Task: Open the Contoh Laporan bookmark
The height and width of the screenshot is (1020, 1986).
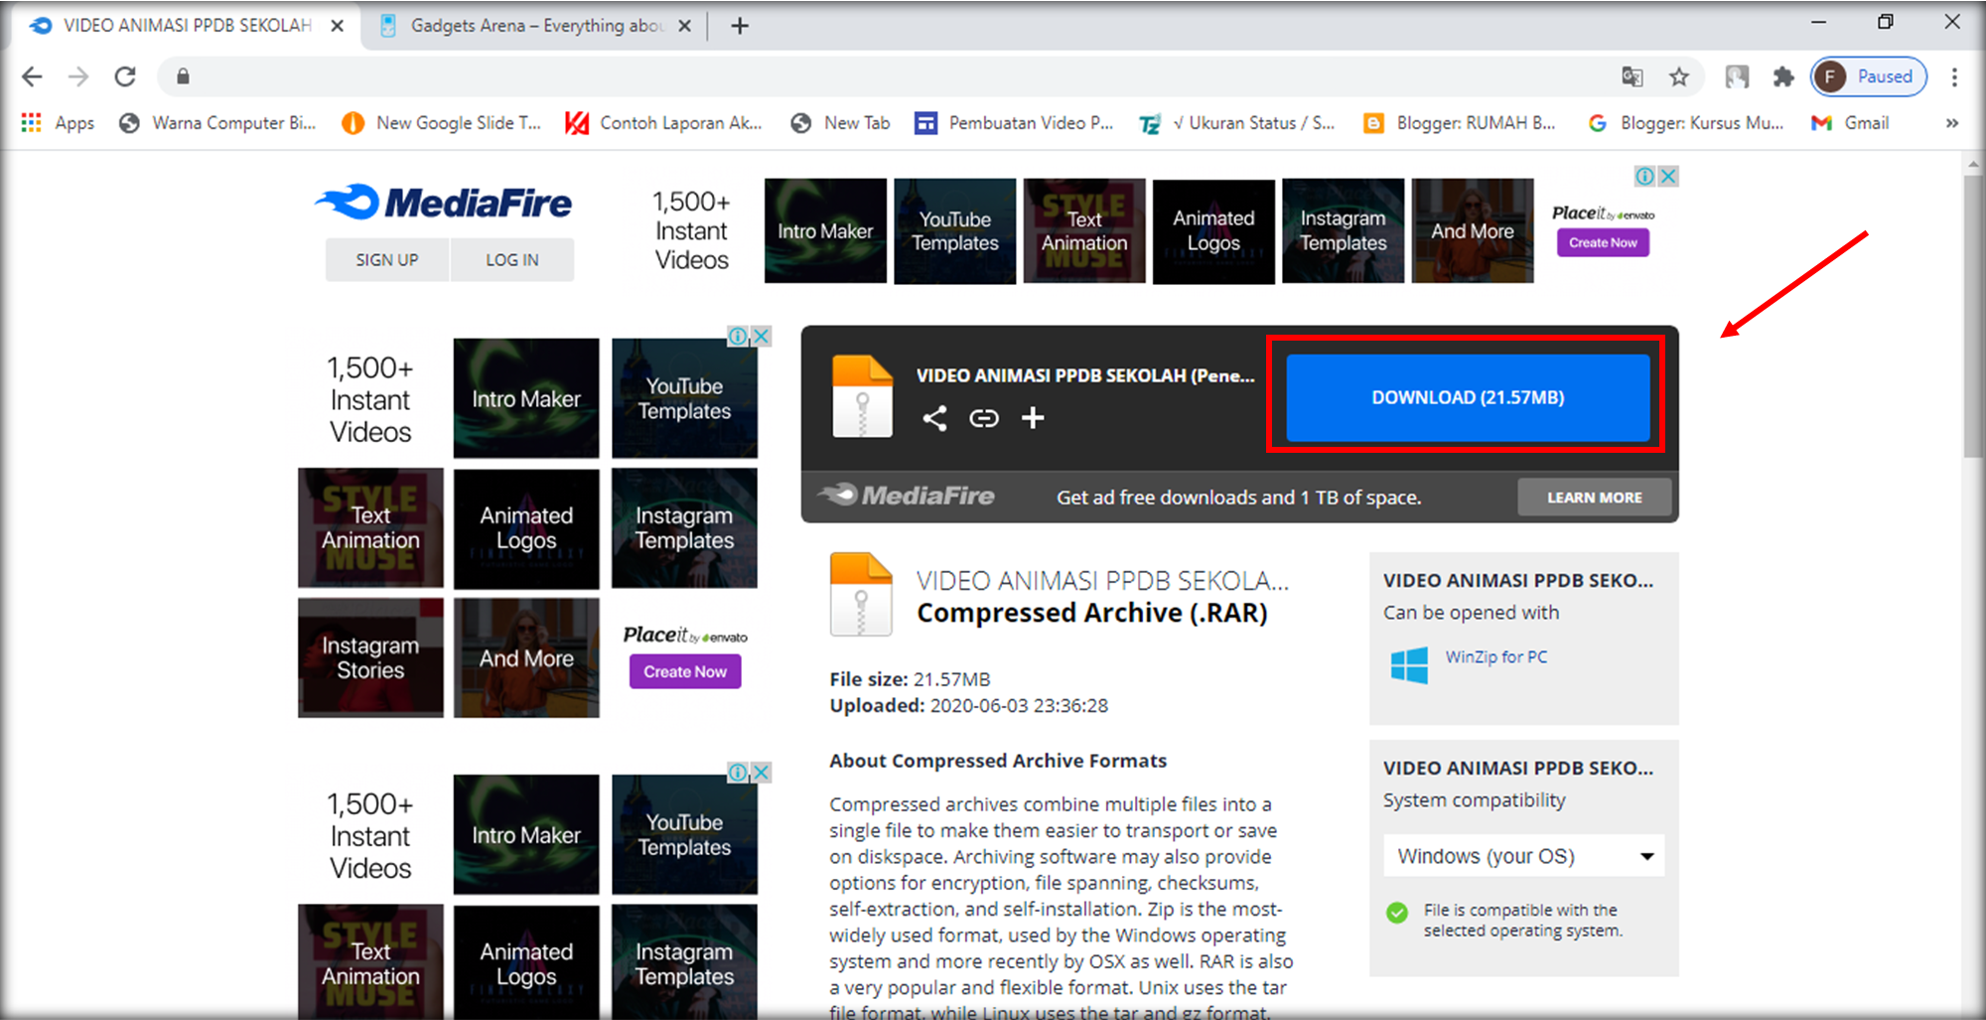Action: (x=664, y=123)
